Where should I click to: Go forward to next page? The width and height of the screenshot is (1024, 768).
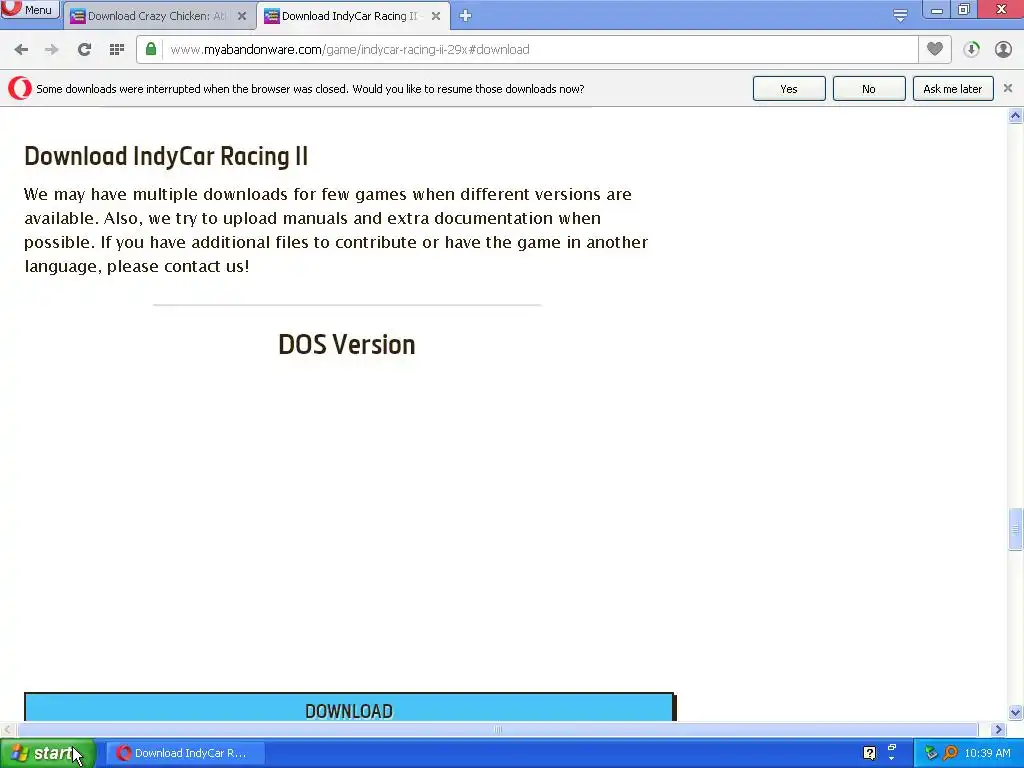[x=52, y=50]
